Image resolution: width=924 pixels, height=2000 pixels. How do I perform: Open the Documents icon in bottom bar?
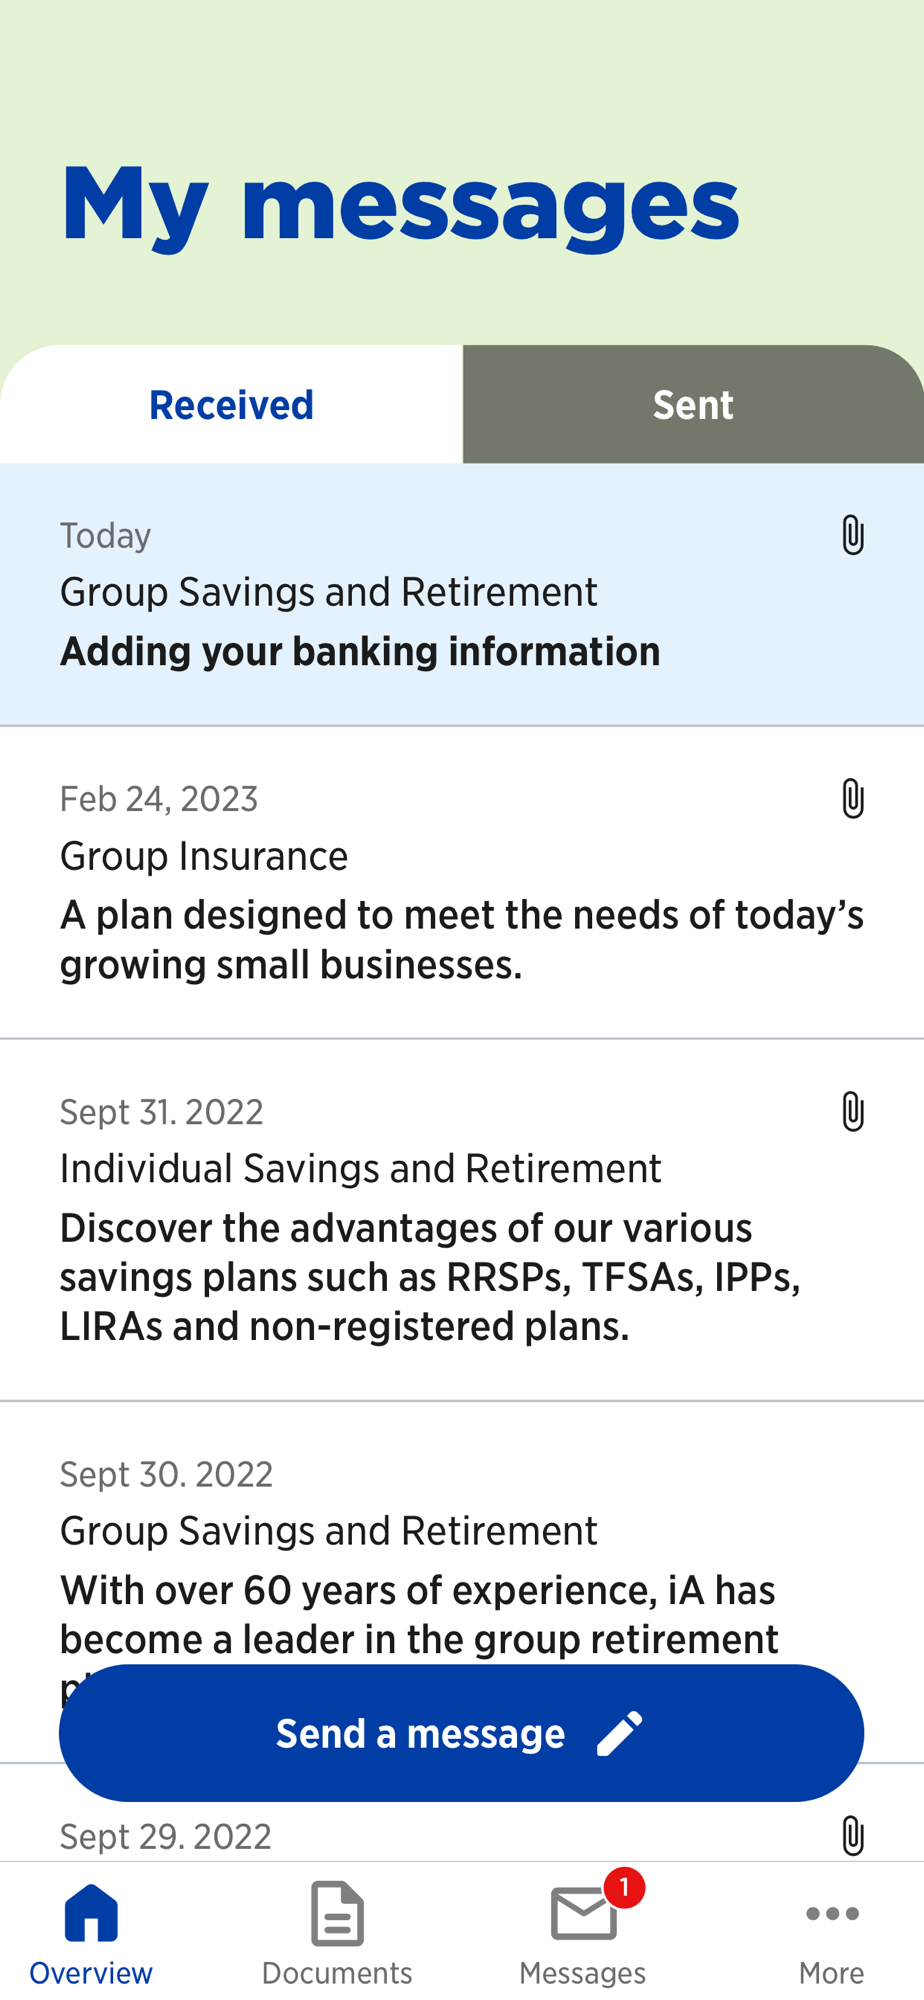click(337, 1913)
